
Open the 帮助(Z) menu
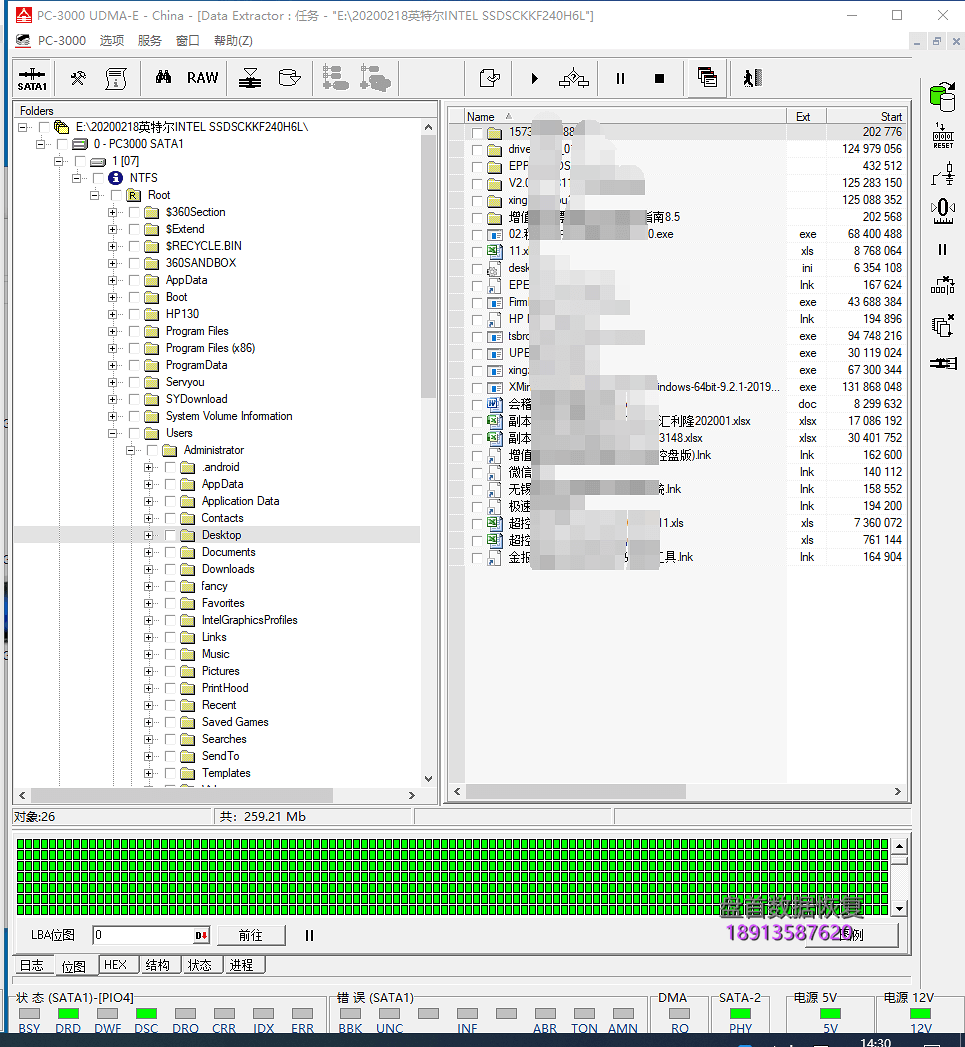233,41
